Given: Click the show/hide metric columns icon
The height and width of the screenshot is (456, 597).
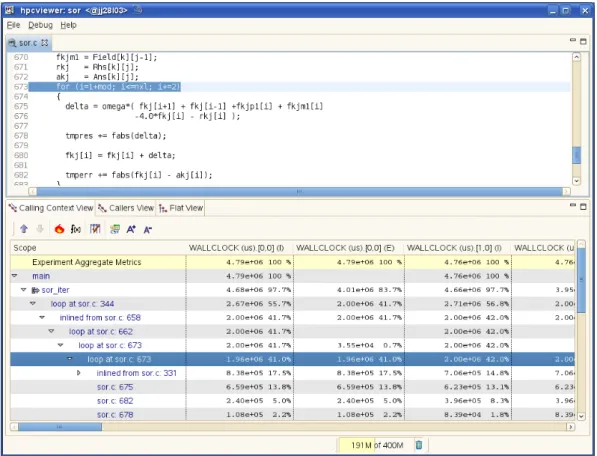Looking at the screenshot, I should click(95, 229).
